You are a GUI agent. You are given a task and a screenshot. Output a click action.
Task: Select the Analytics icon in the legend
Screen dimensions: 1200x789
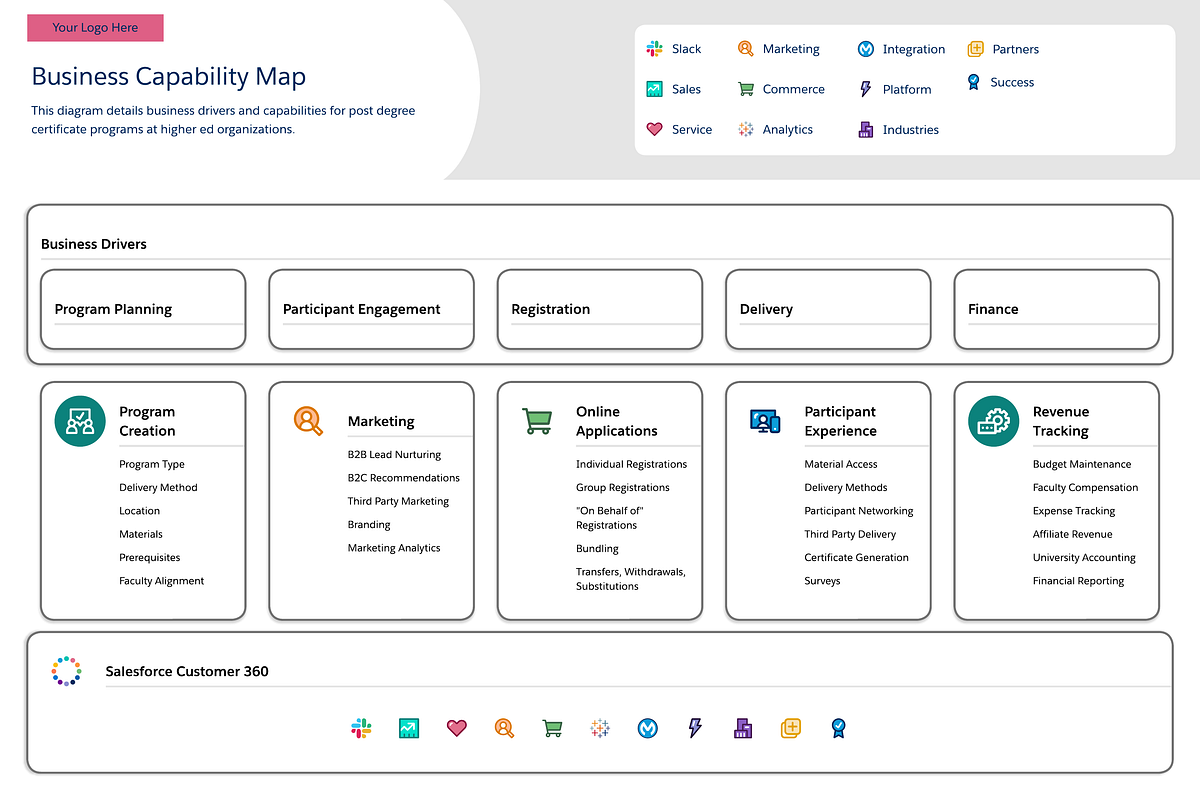click(744, 129)
